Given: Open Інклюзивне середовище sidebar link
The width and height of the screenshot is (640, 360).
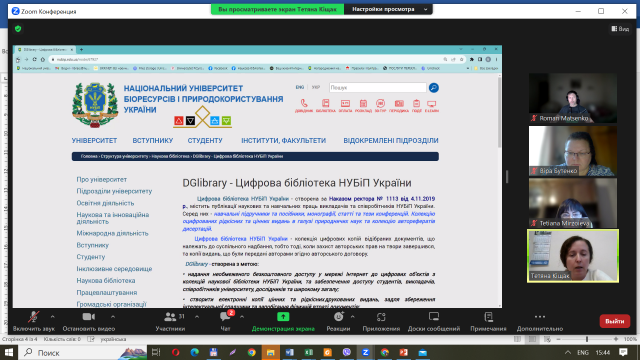Looking at the screenshot, I should 114,269.
